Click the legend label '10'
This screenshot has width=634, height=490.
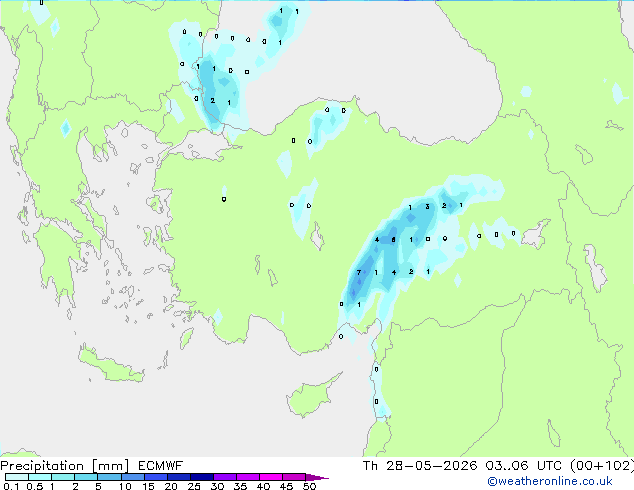tap(125, 486)
